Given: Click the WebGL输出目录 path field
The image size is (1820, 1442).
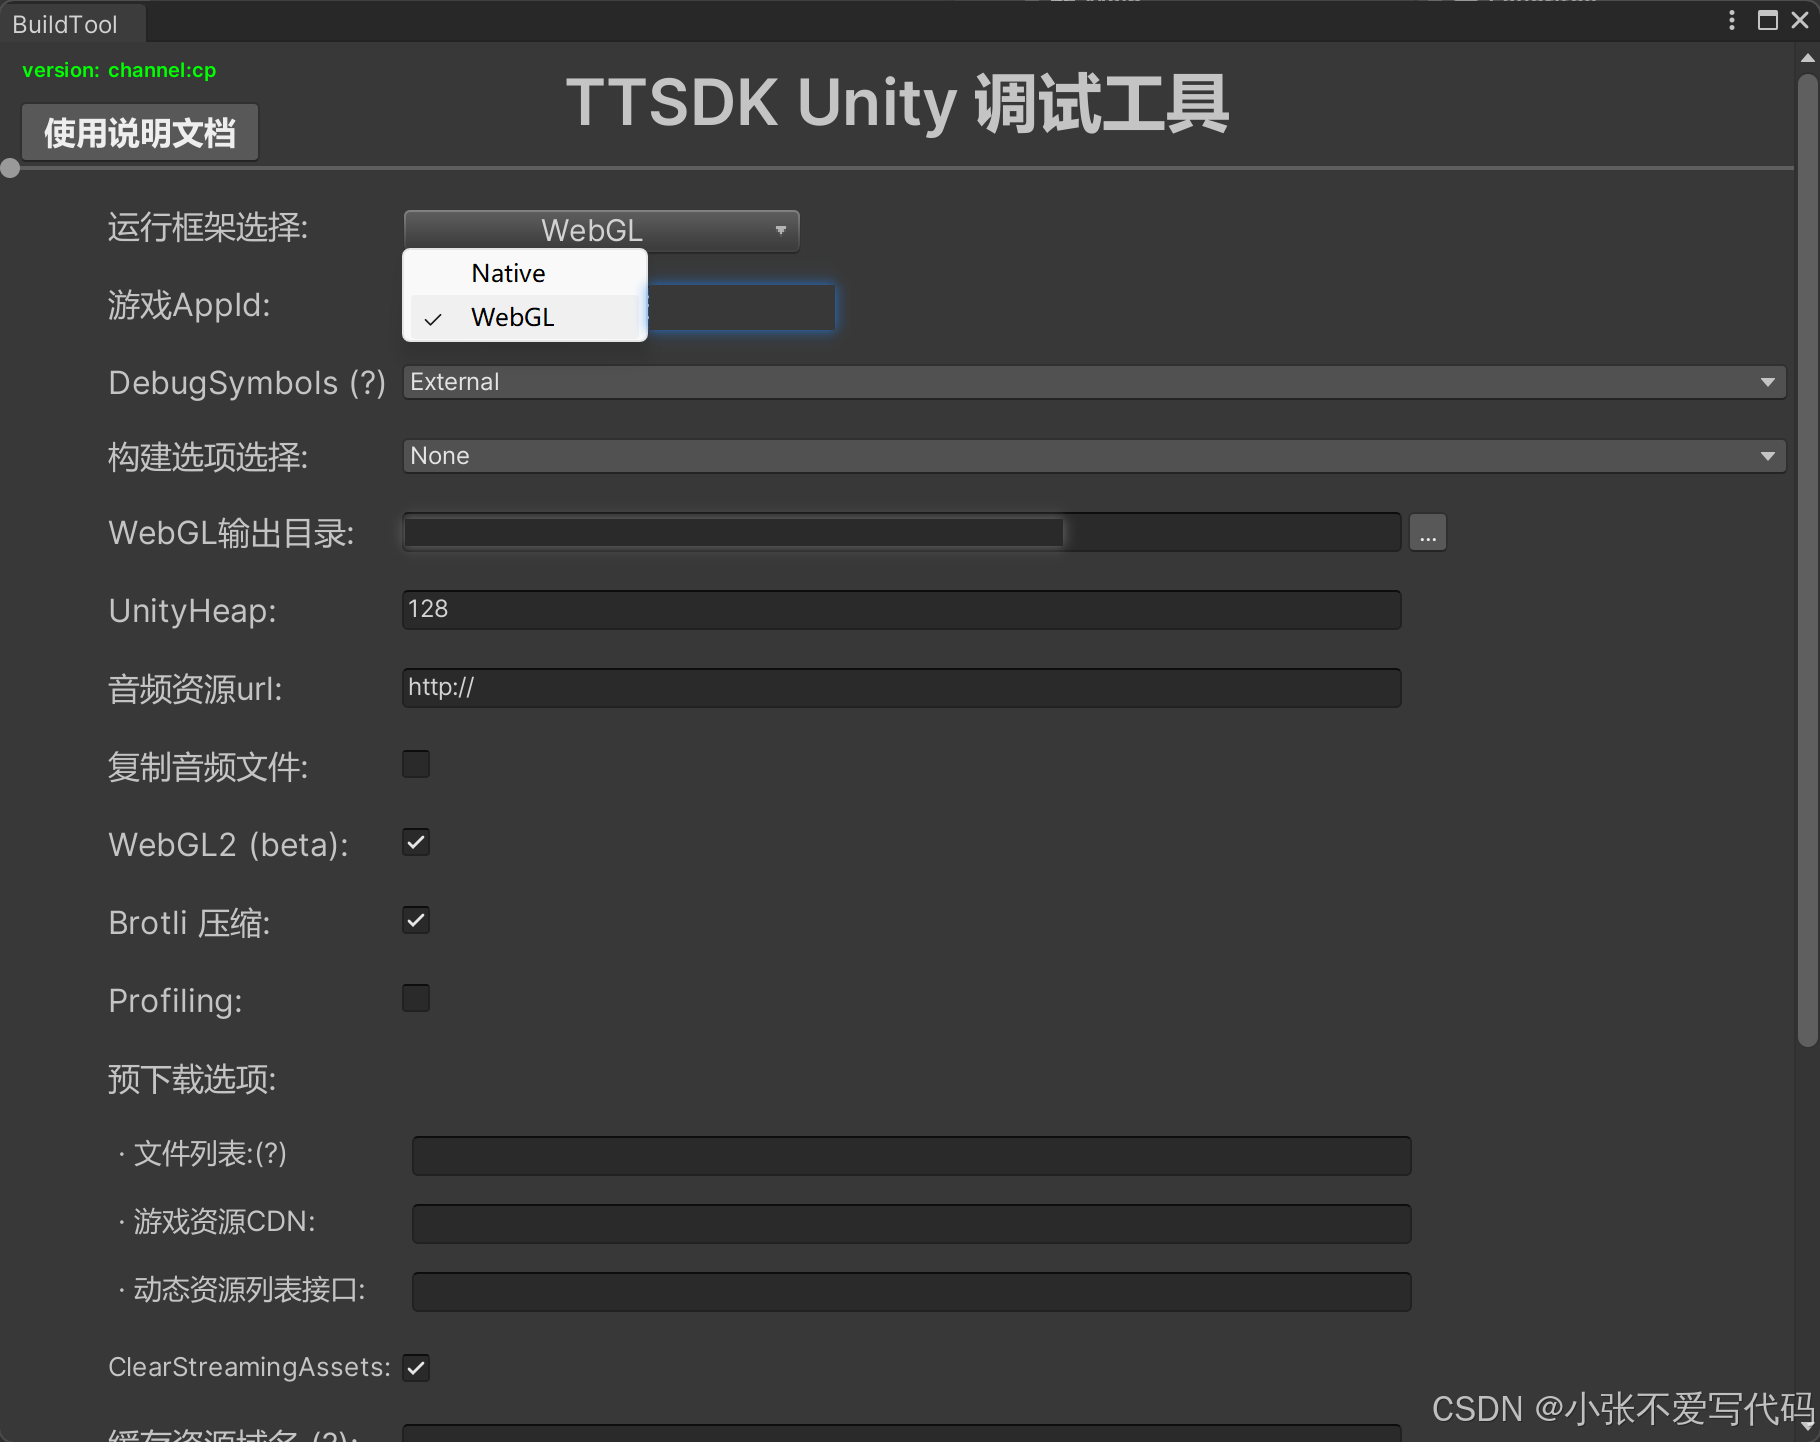Looking at the screenshot, I should tap(901, 532).
